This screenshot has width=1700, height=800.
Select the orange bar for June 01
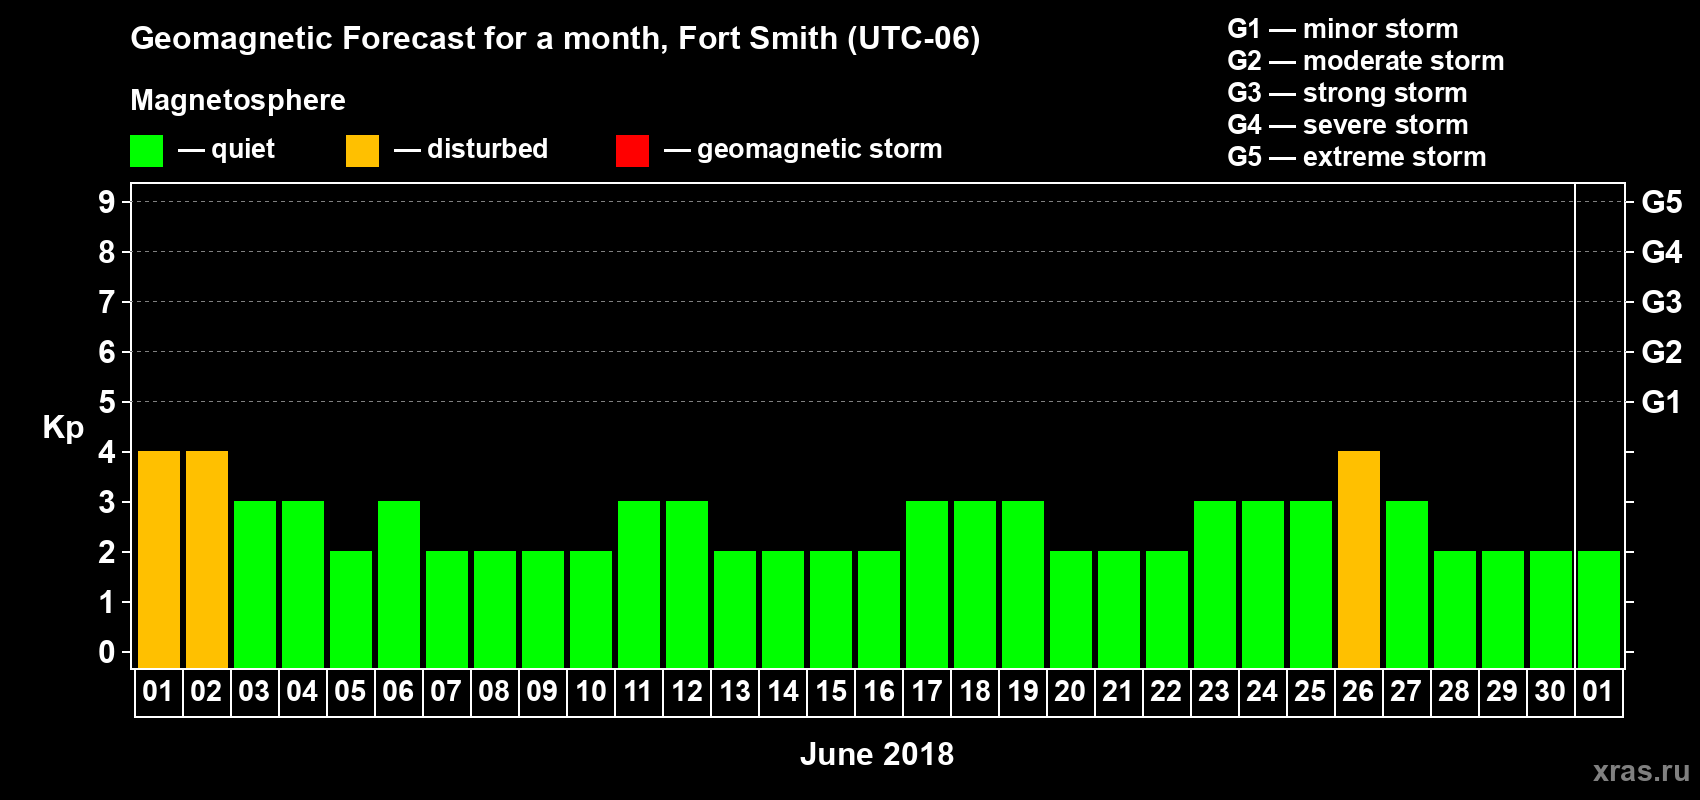(x=159, y=559)
